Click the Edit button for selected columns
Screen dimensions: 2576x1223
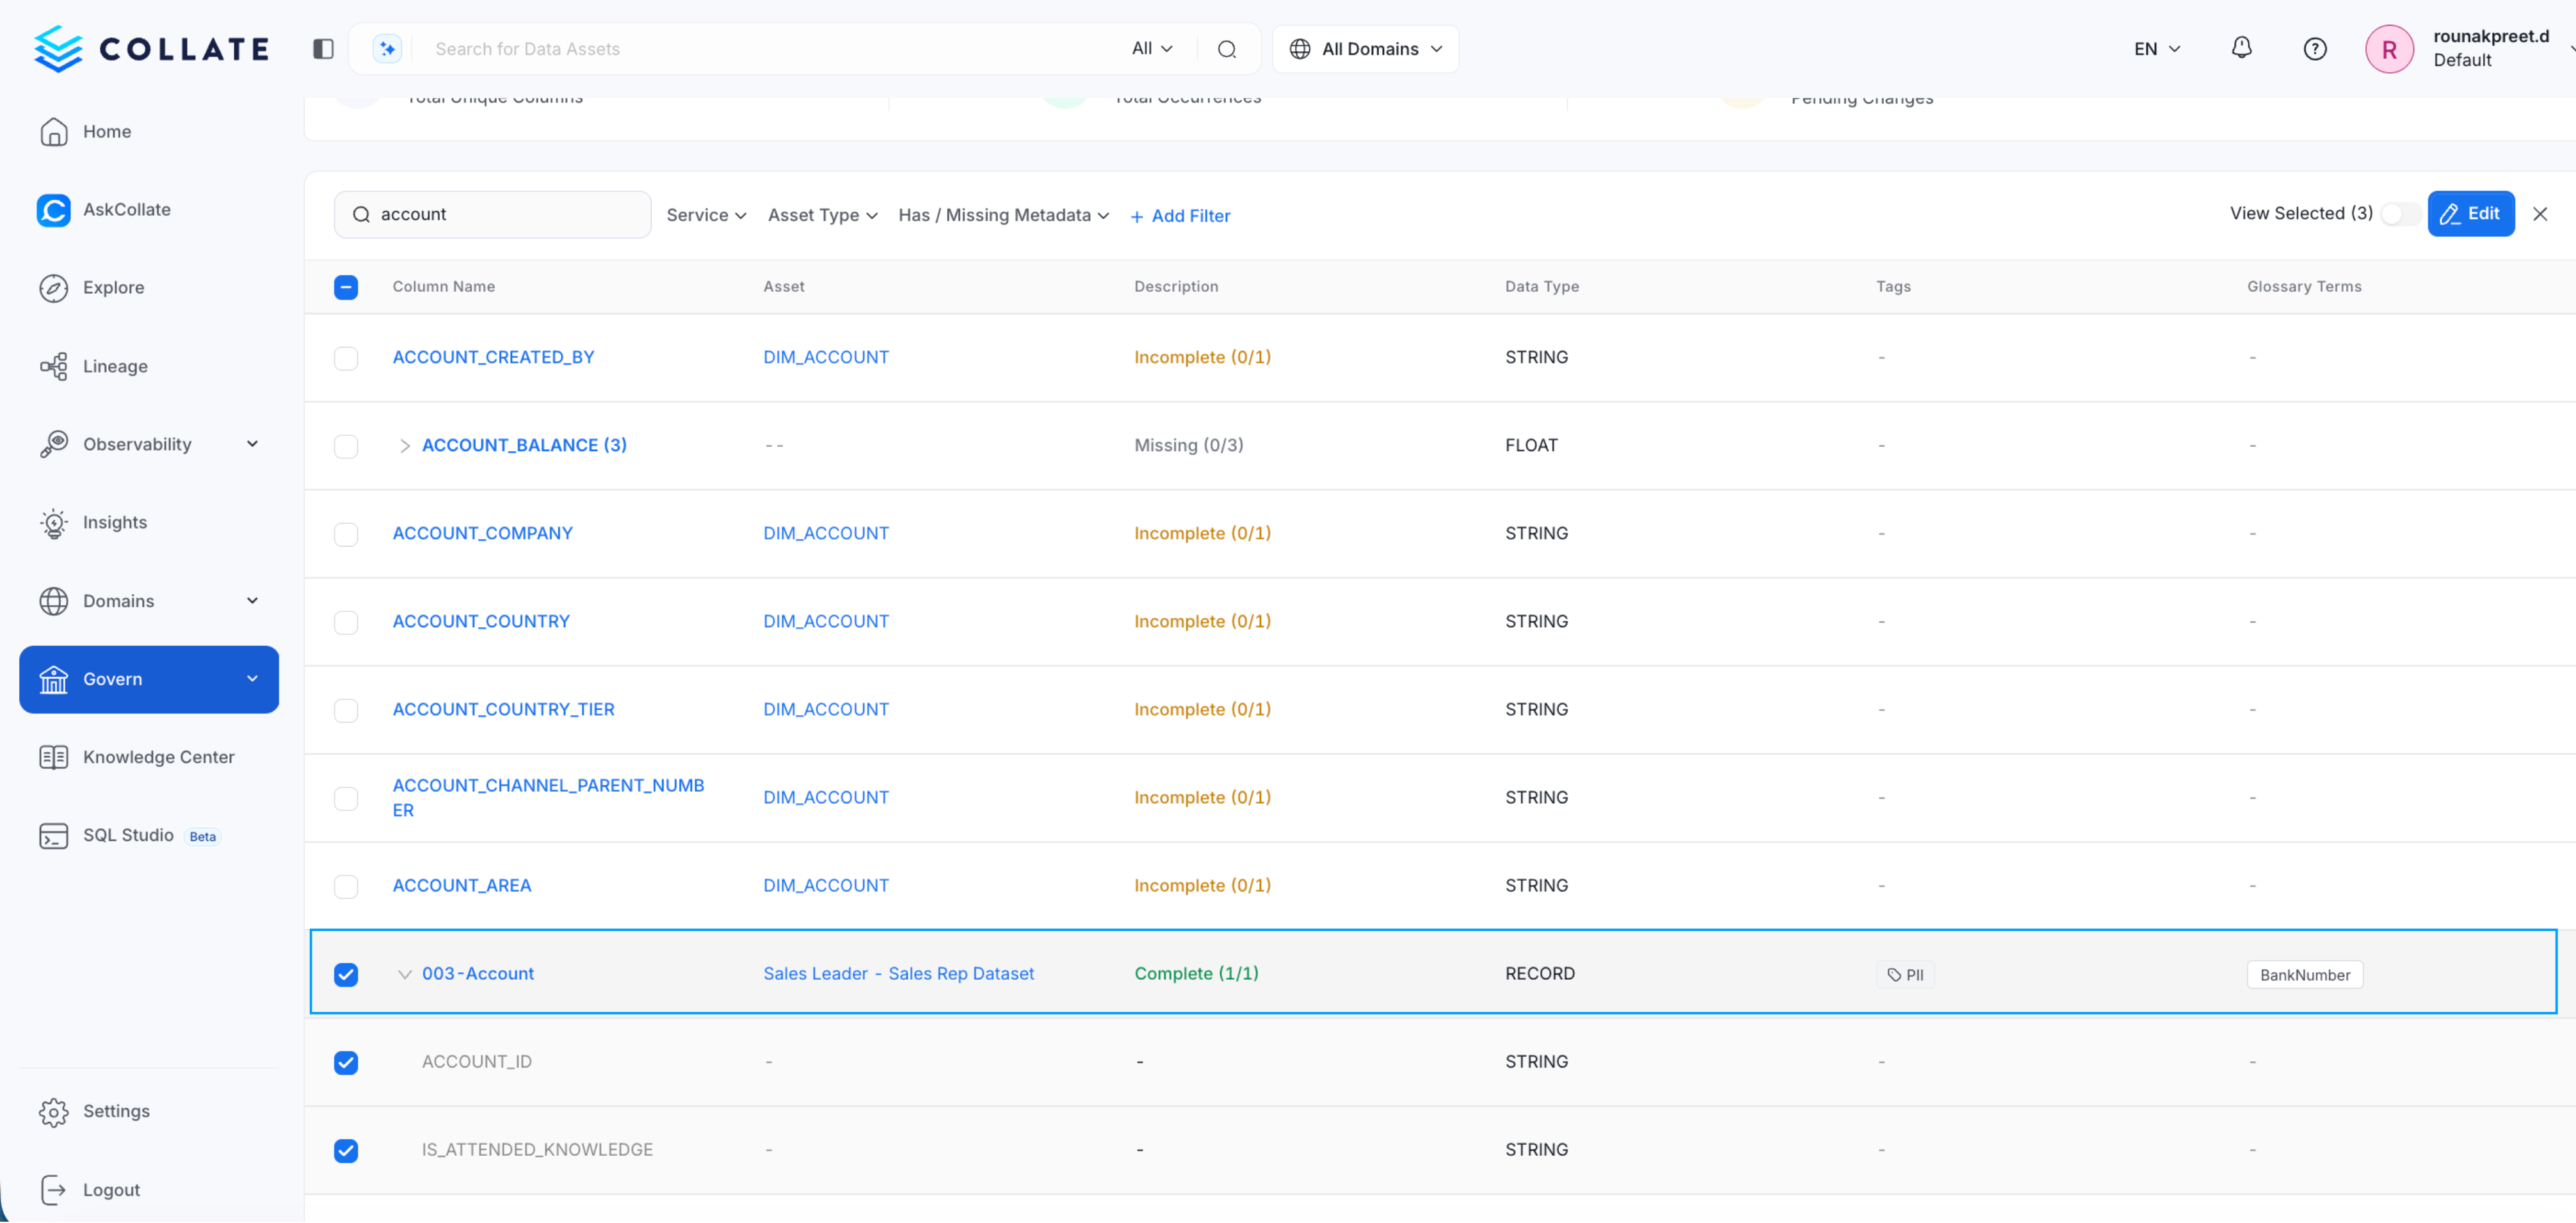2470,213
